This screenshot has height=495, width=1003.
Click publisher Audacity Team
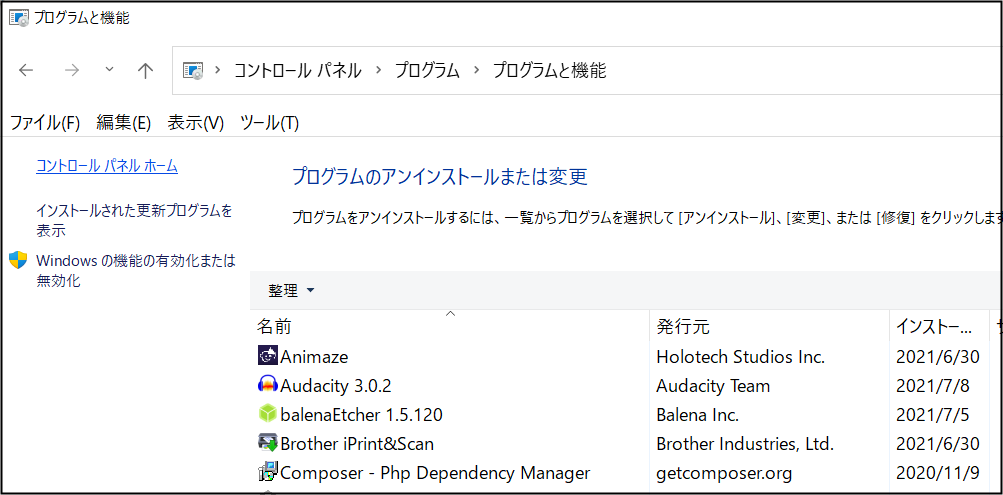[x=713, y=386]
